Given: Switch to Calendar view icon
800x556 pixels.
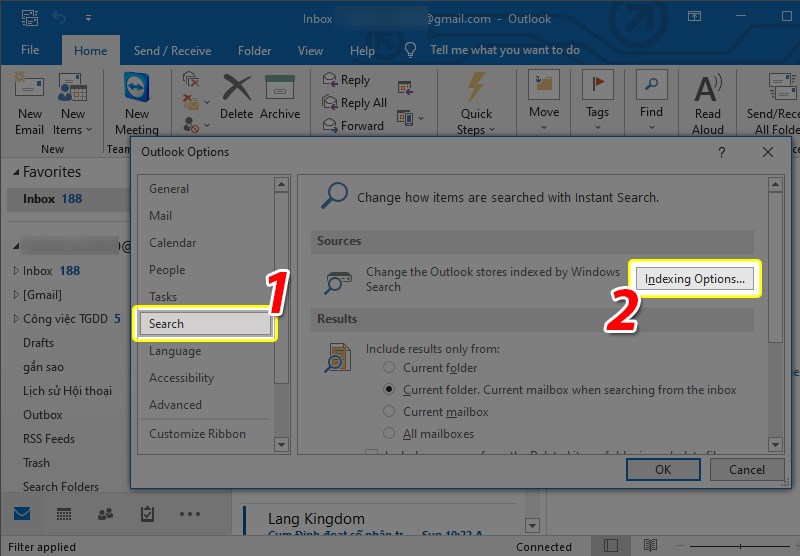Looking at the screenshot, I should [64, 514].
